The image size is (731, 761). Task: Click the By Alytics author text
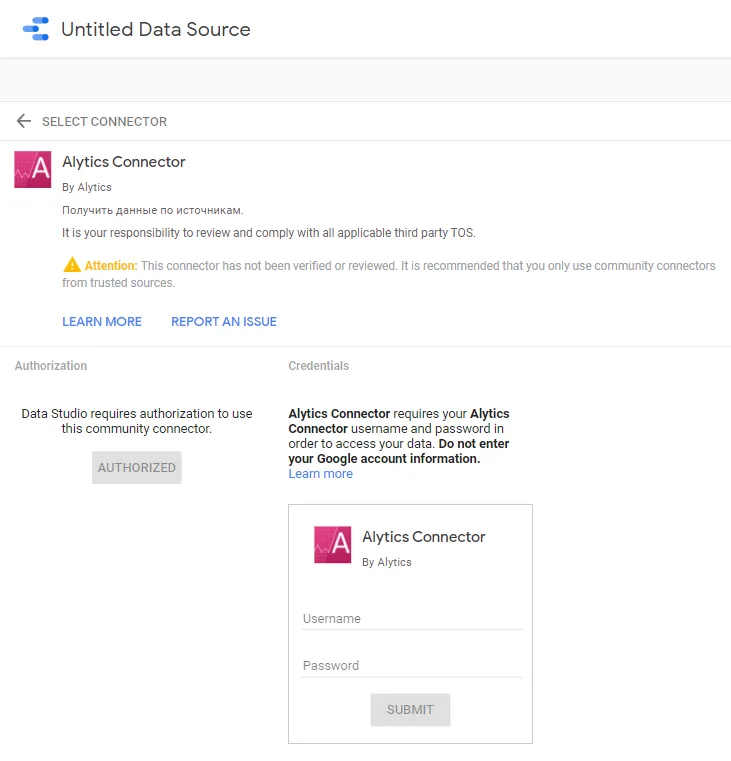[87, 187]
